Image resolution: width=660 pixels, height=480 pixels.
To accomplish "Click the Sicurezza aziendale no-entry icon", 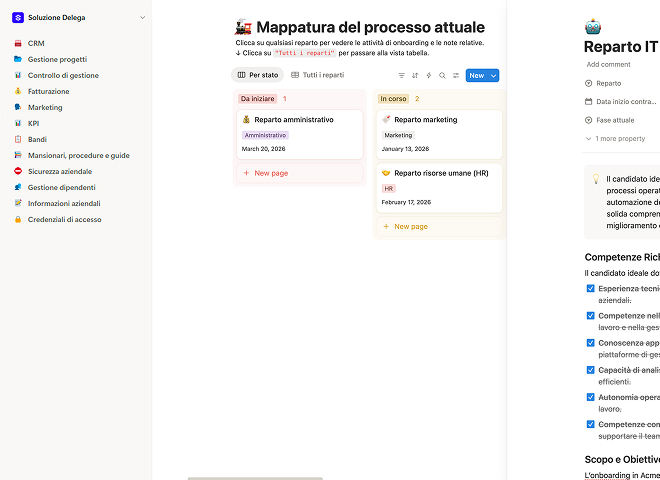I will click(18, 171).
